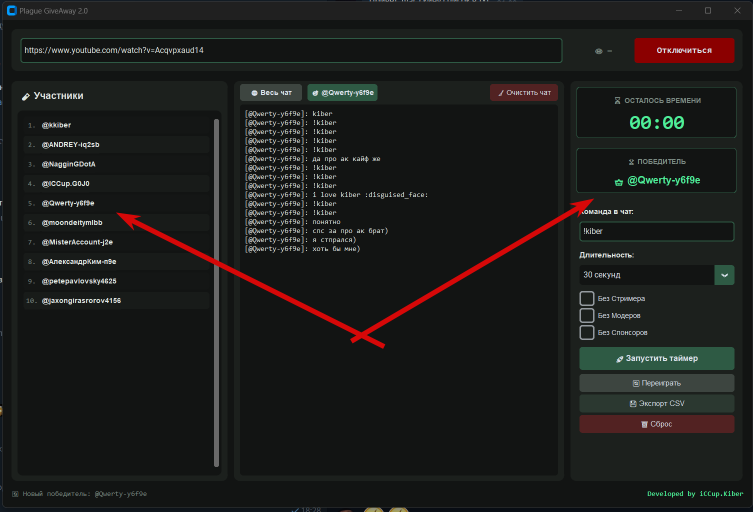This screenshot has width=753, height=512.
Task: Minimize the Plague GiveAway window
Action: tap(679, 11)
